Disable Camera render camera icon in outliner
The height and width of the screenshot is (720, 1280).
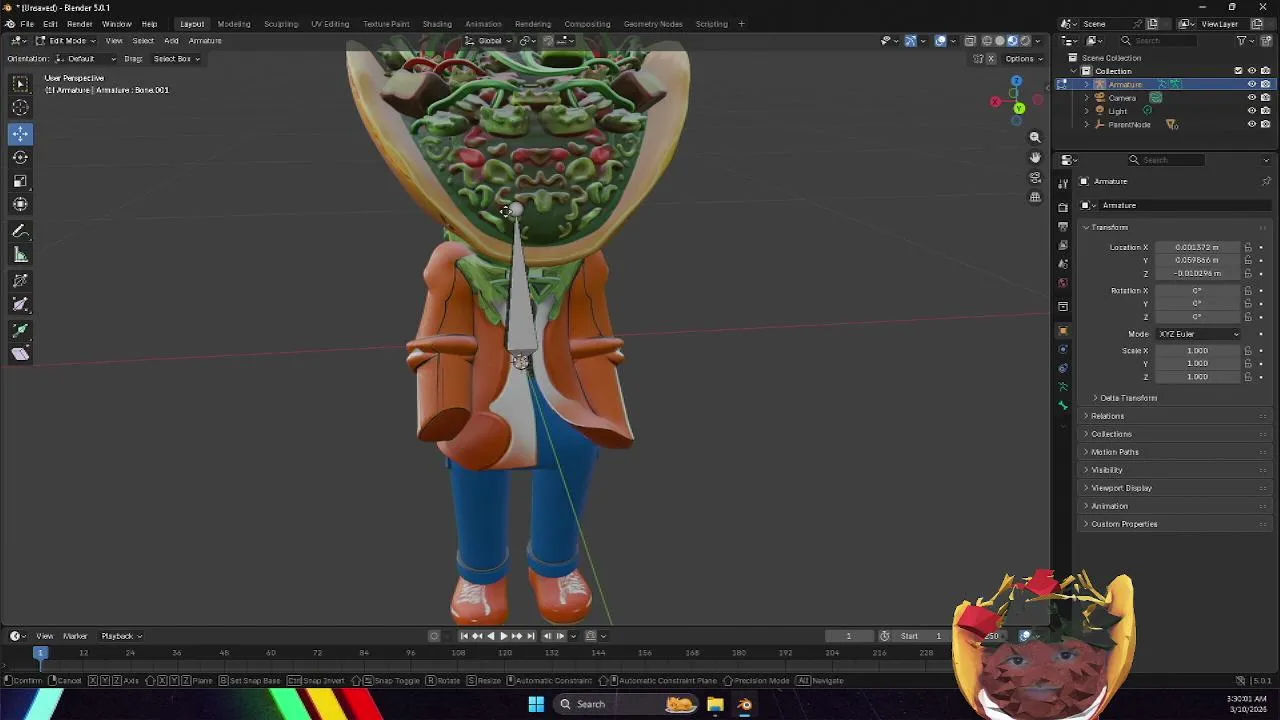coord(1265,98)
